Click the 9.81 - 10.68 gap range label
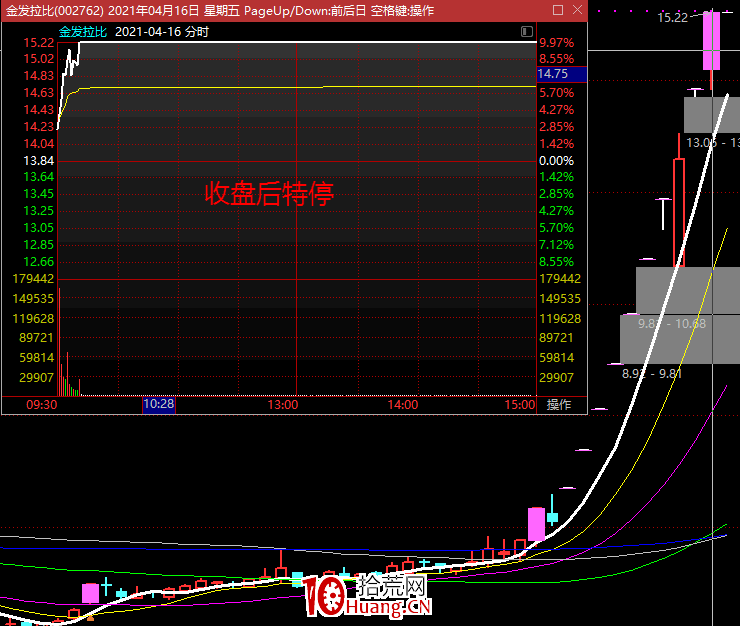The width and height of the screenshot is (740, 626). 672,323
